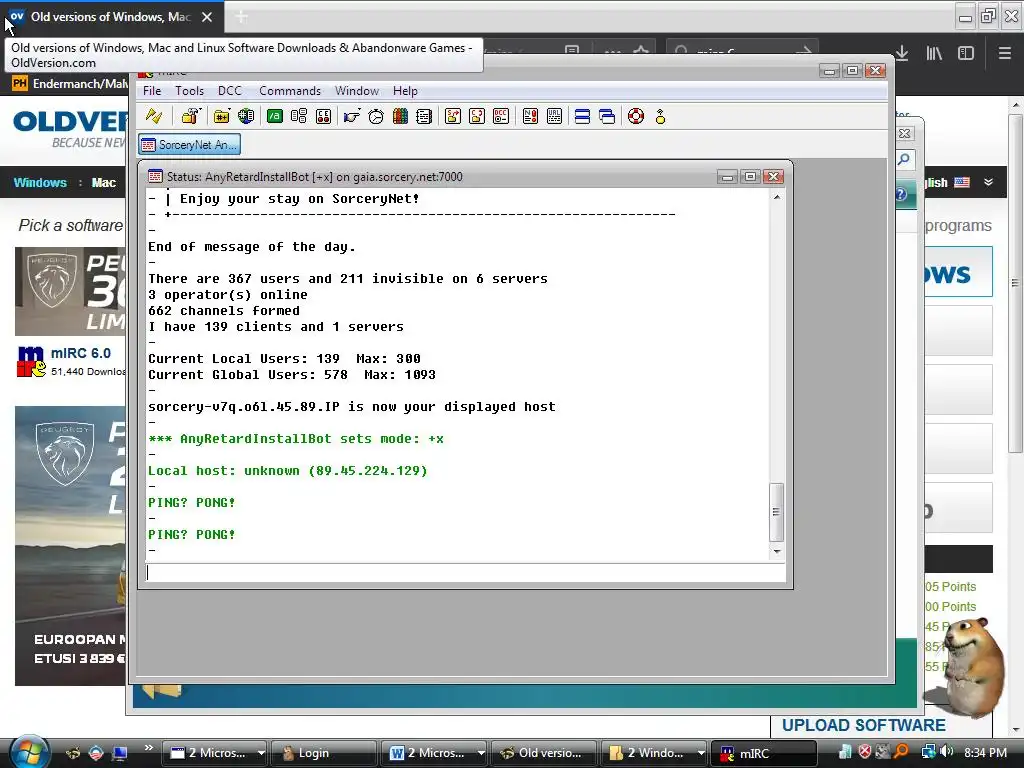The width and height of the screenshot is (1024, 768).
Task: Expand language chevron next to flag
Action: point(988,182)
